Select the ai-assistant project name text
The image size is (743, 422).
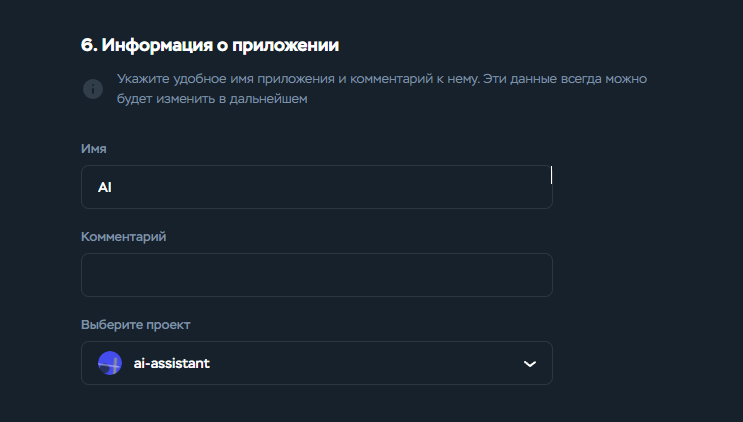[x=172, y=363]
